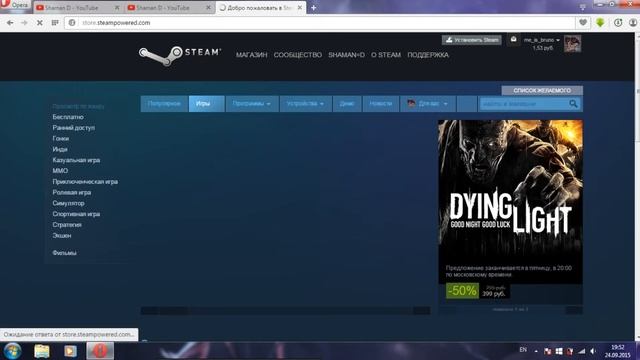The height and width of the screenshot is (360, 640).
Task: Browse the Бесплатно genre
Action: (x=68, y=117)
